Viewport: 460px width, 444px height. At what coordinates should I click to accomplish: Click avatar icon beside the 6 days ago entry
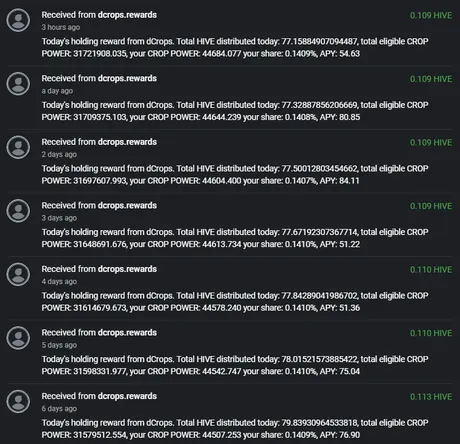pos(18,402)
